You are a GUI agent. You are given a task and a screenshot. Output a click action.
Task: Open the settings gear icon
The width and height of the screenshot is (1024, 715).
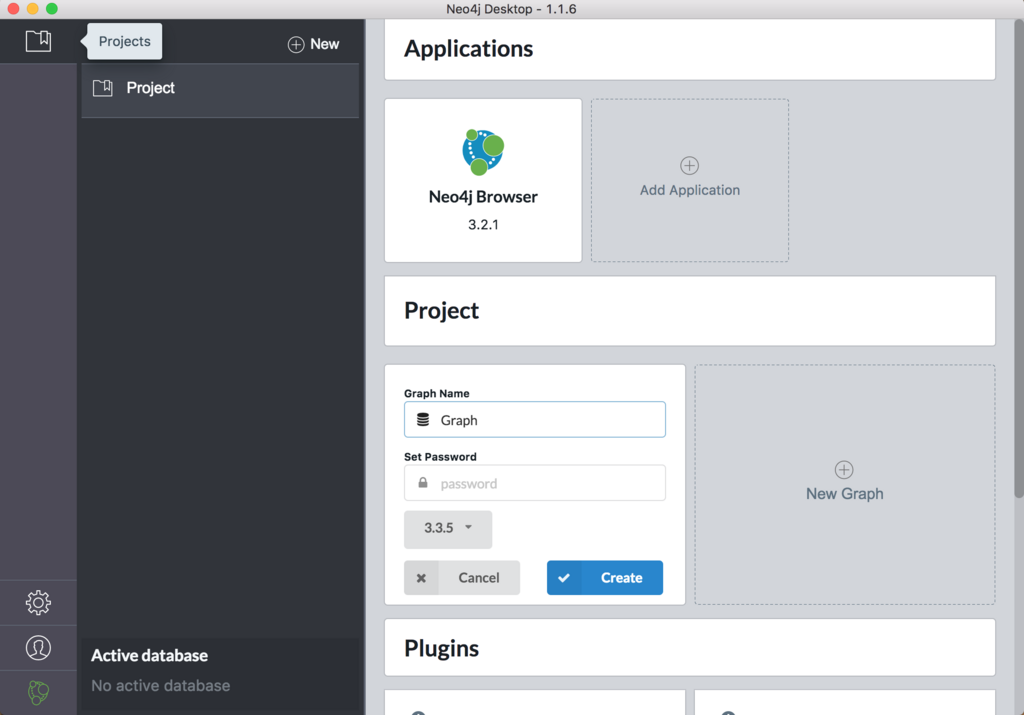[x=38, y=602]
